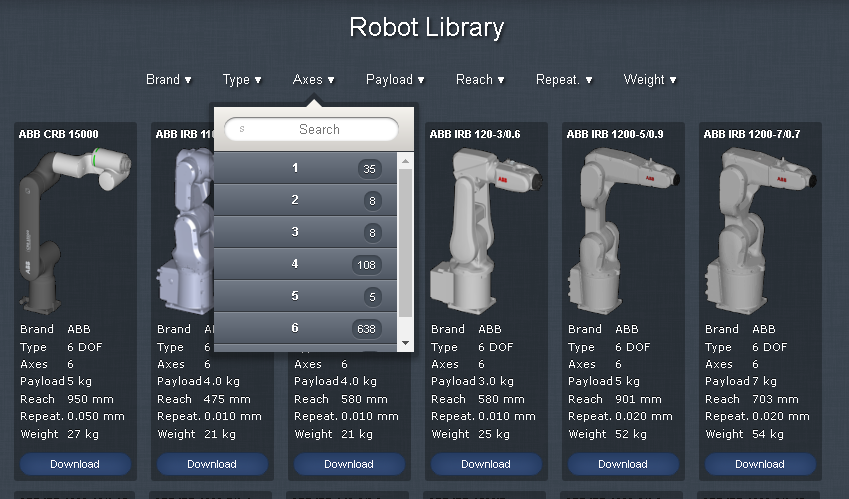
Task: Click the 703 mm reach value
Action: 775,399
